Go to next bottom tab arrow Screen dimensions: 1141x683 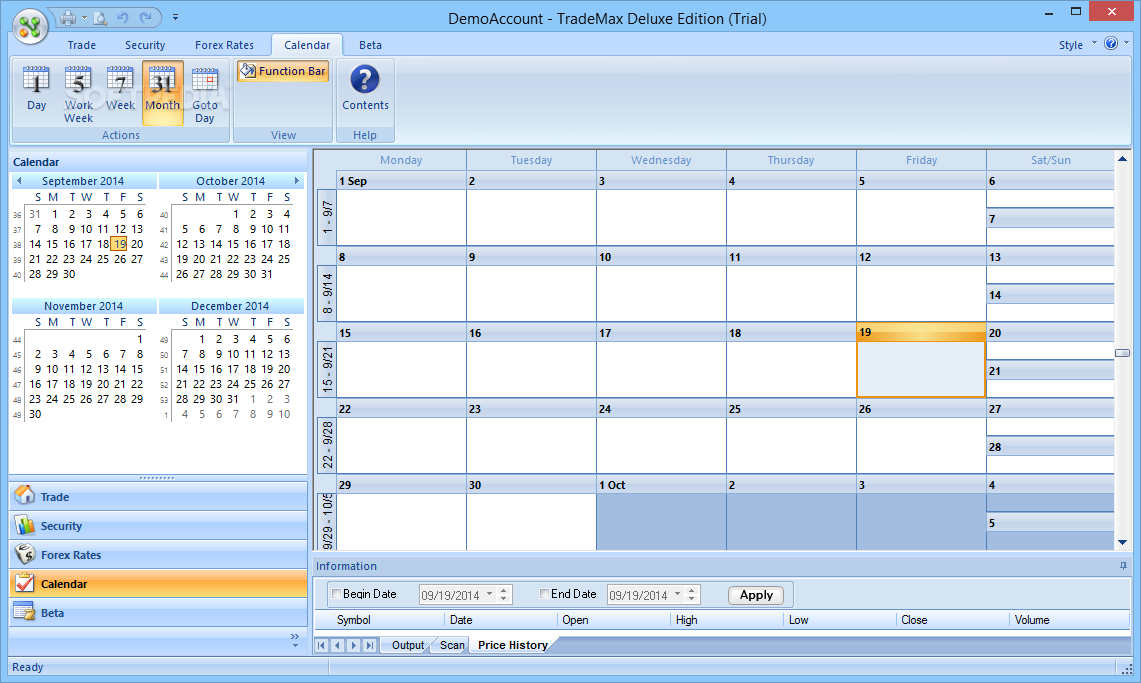[x=354, y=645]
